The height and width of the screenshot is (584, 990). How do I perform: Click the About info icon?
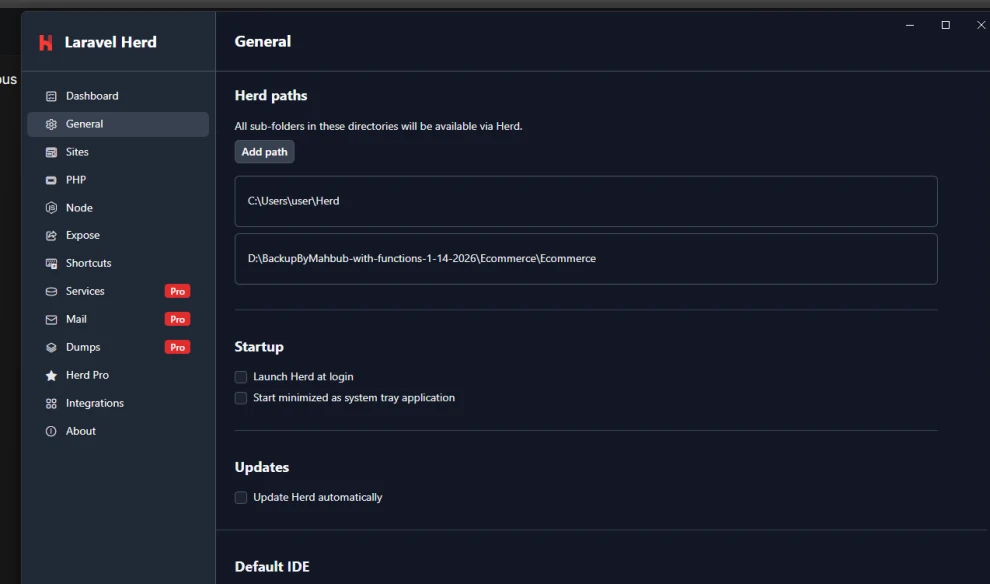click(x=51, y=431)
